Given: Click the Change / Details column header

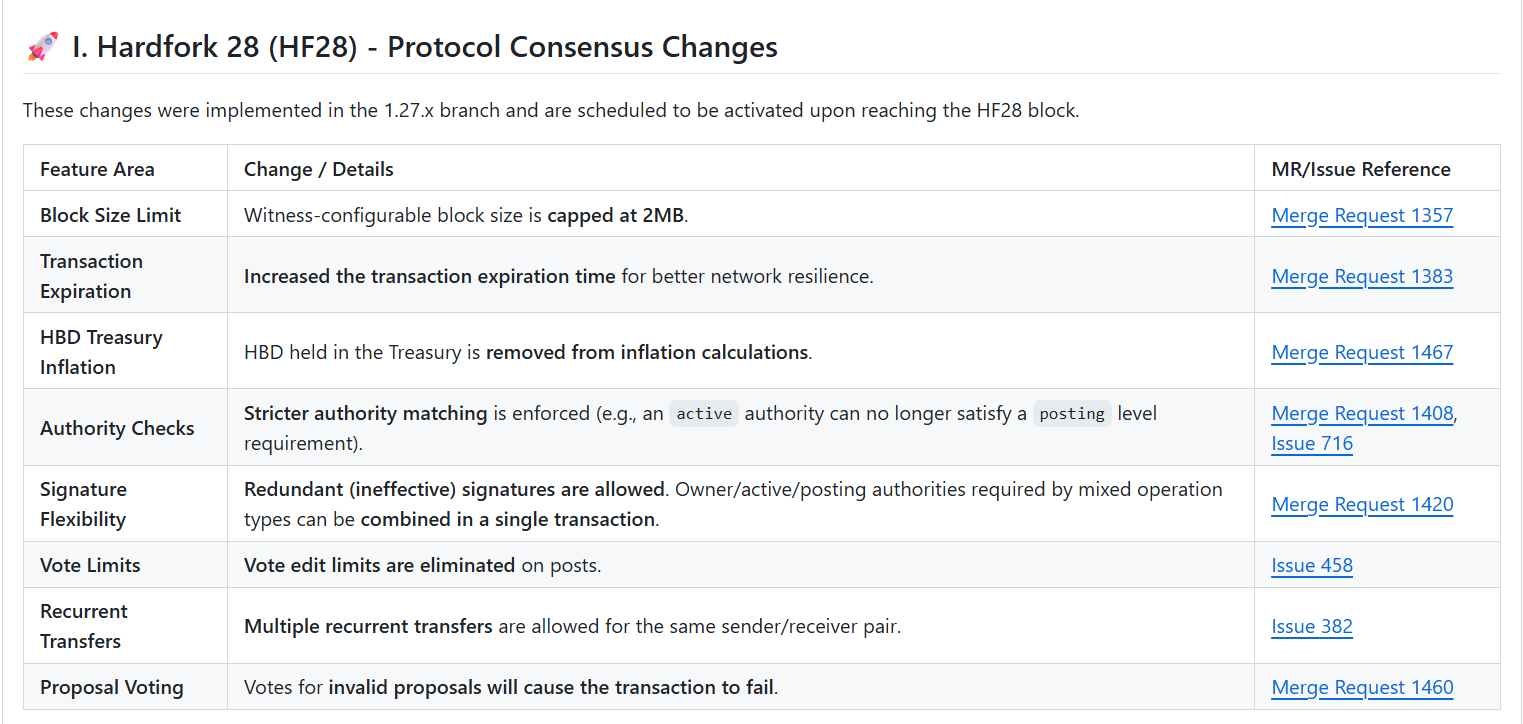Looking at the screenshot, I should tap(319, 169).
